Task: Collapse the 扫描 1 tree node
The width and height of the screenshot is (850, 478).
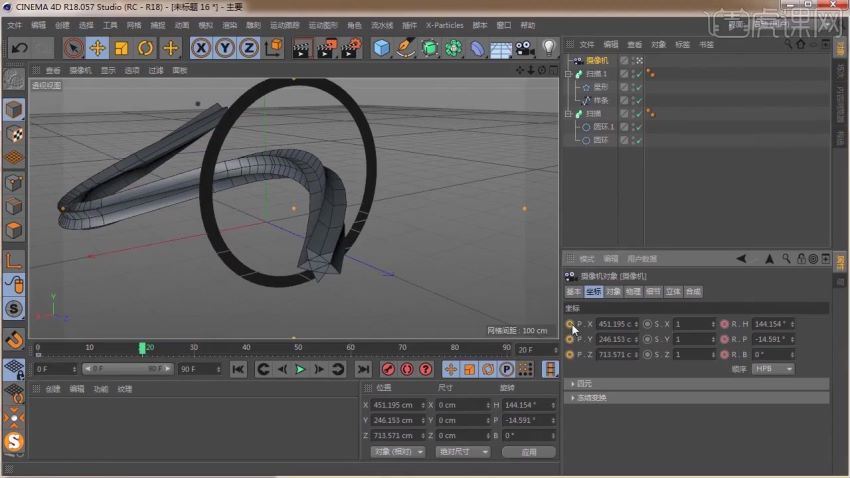Action: 568,74
